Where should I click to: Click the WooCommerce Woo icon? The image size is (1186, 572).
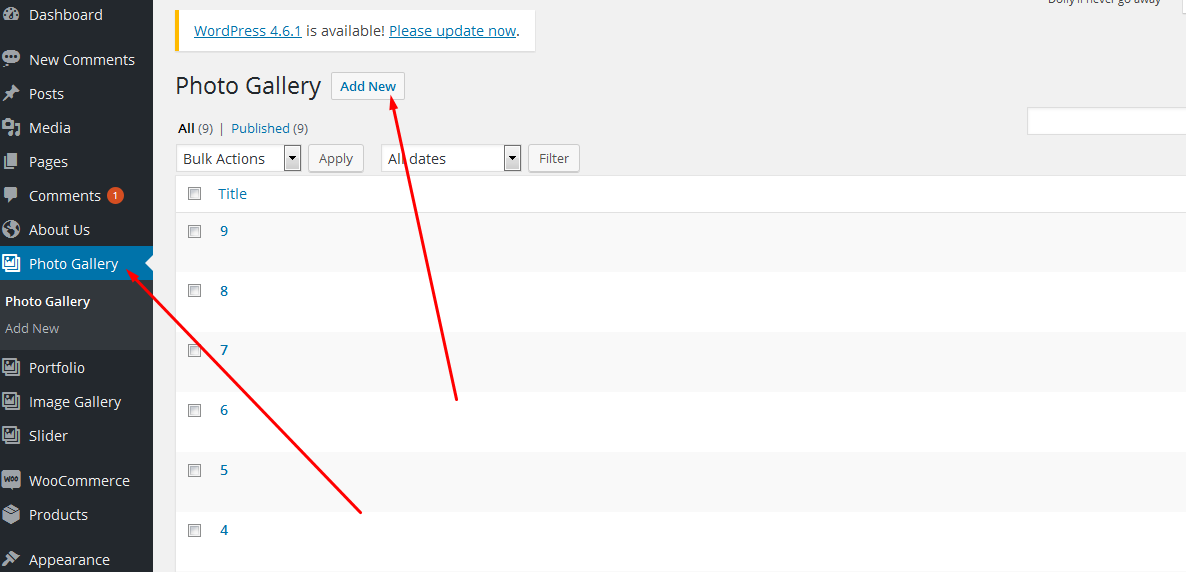click(x=11, y=480)
